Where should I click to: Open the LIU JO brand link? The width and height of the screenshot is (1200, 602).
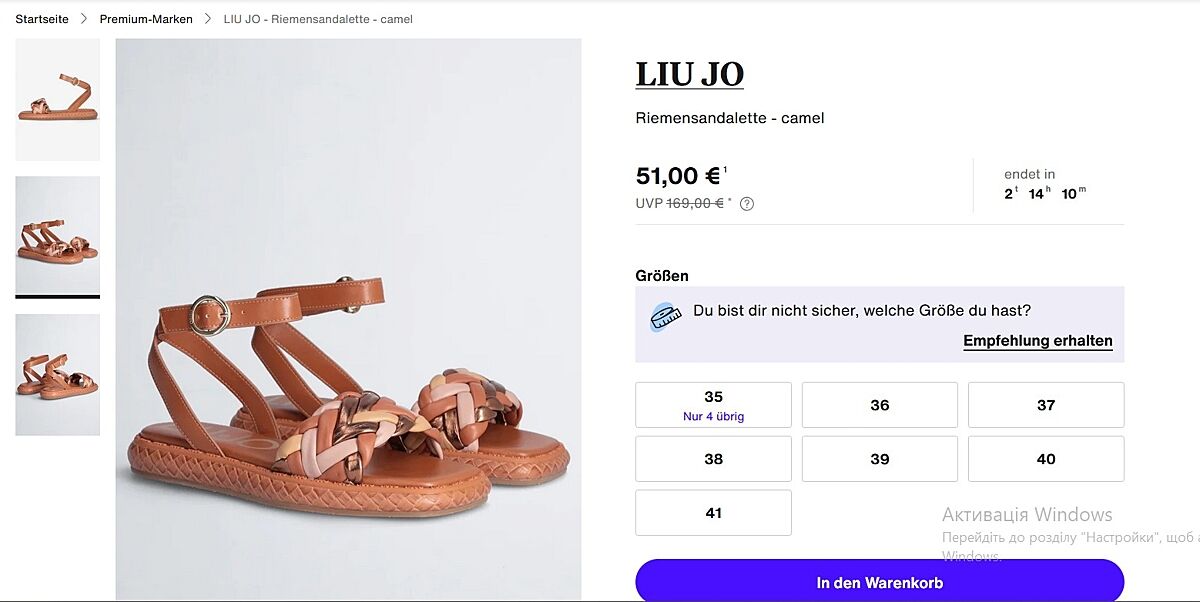click(x=689, y=75)
